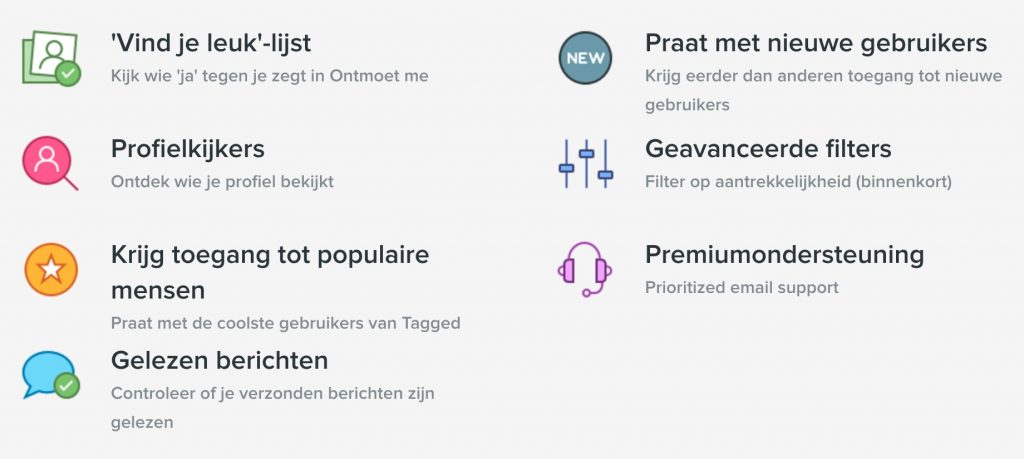Click the green 'Vind je leuk'-lijst photo icon
This screenshot has width=1024, height=459.
tap(50, 59)
